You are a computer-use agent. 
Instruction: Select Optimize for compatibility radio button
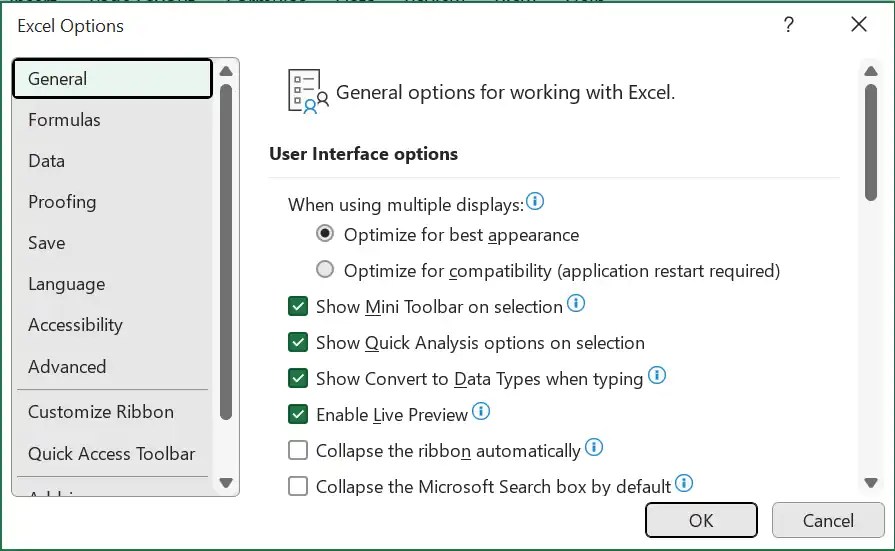325,270
